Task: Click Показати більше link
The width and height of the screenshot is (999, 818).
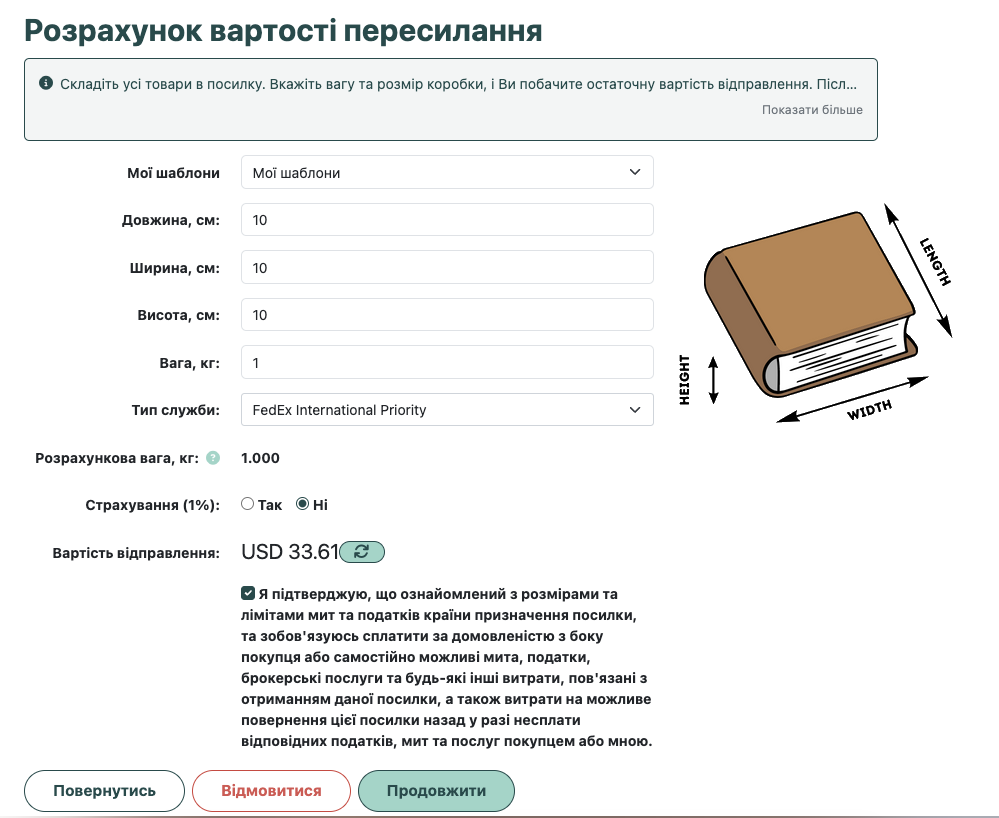Action: click(812, 110)
